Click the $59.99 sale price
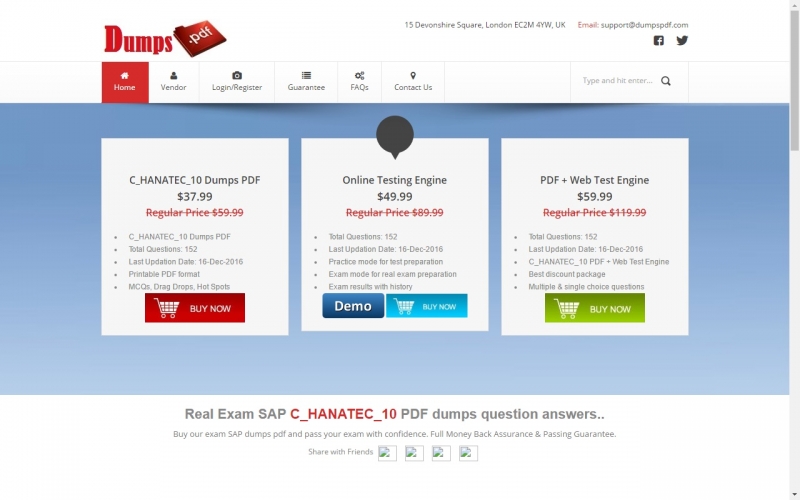The image size is (800, 500). [595, 196]
